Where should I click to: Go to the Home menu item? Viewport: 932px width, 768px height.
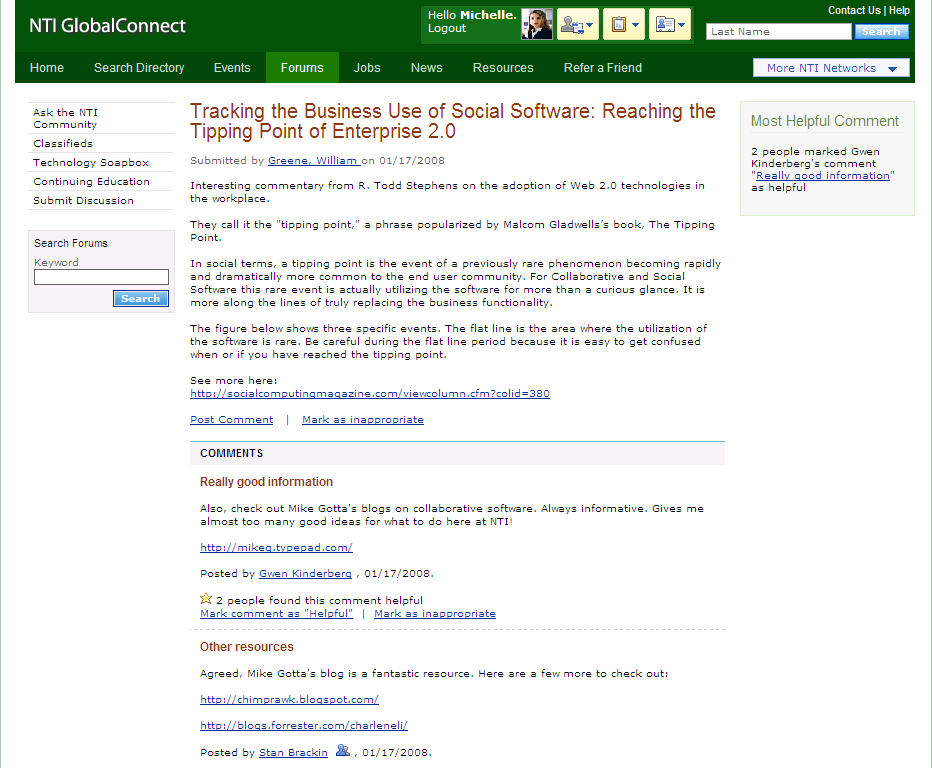[47, 68]
